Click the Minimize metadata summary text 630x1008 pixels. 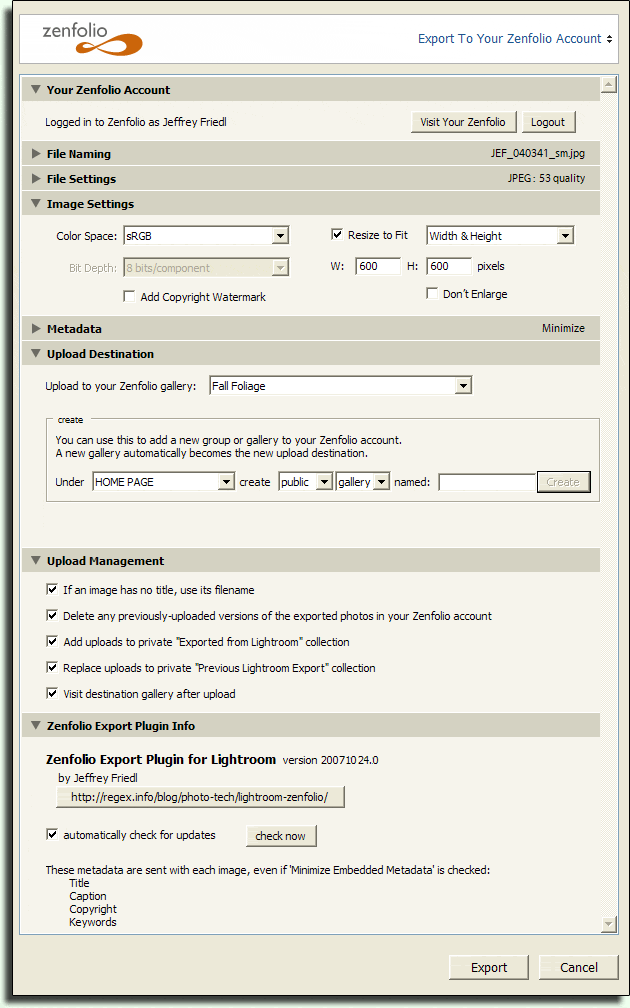pyautogui.click(x=563, y=328)
